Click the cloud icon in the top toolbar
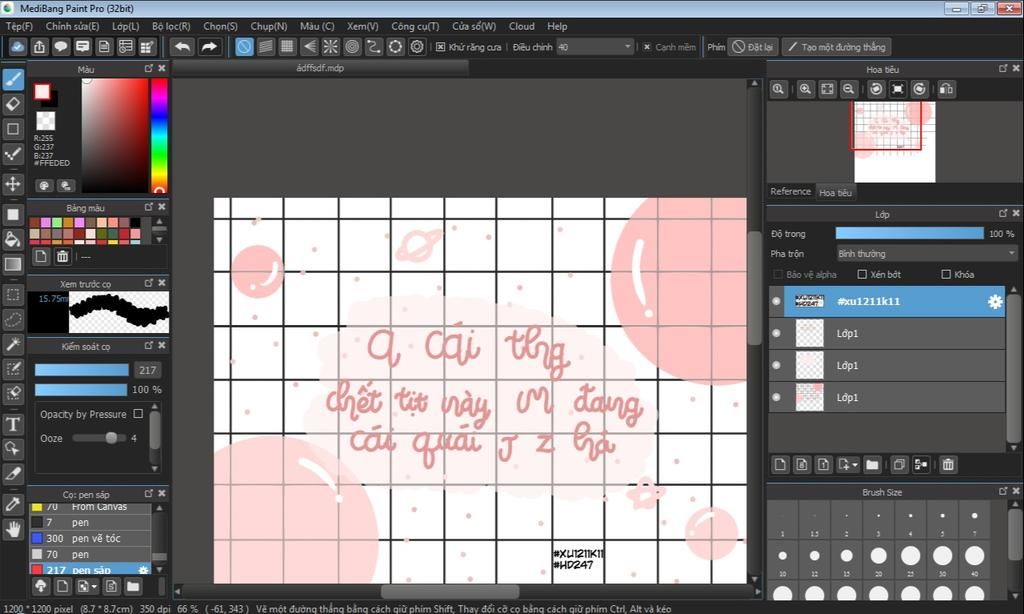This screenshot has height=614, width=1024. (x=18, y=47)
